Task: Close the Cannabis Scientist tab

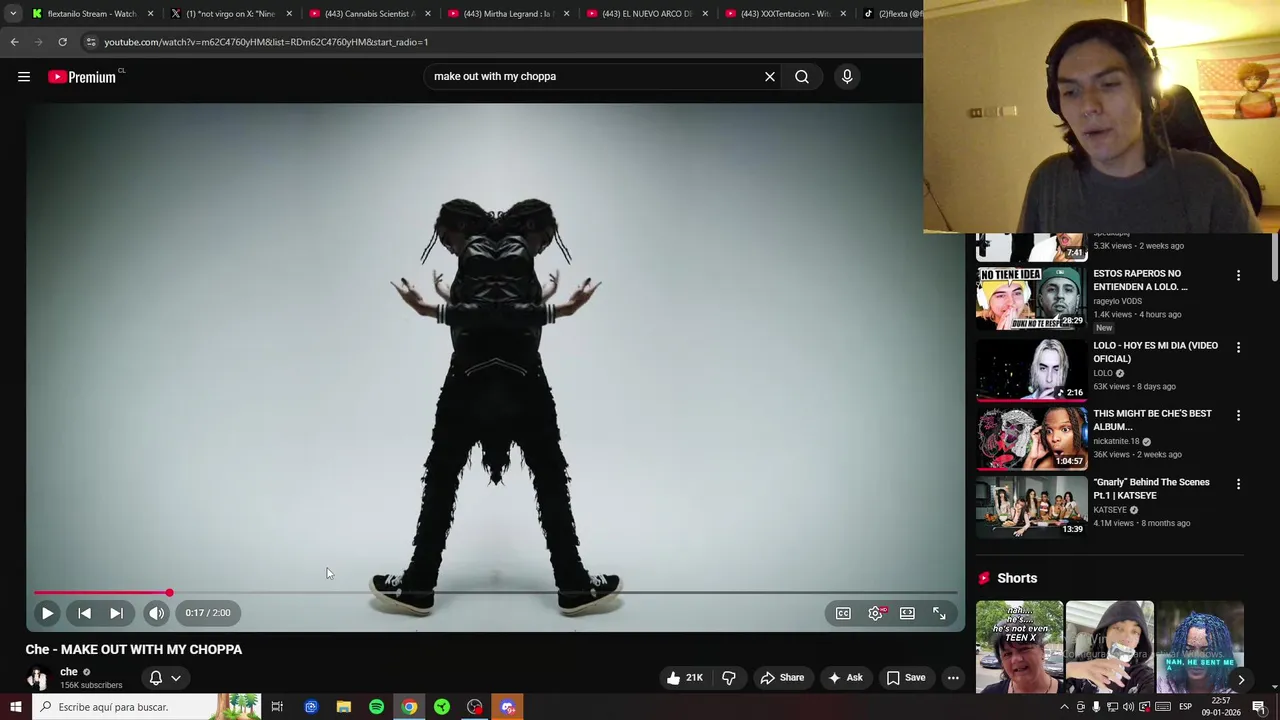Action: point(429,14)
